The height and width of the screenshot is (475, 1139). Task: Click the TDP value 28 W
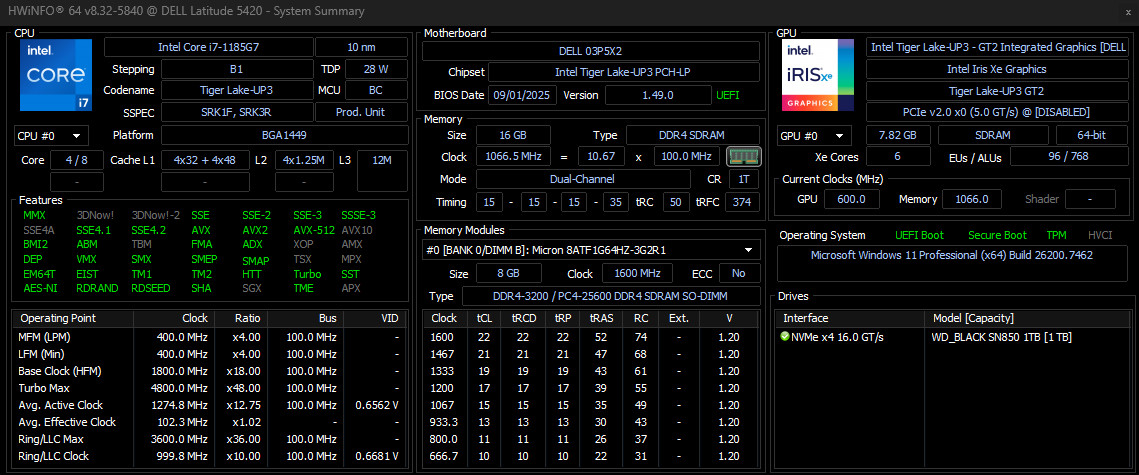point(376,70)
